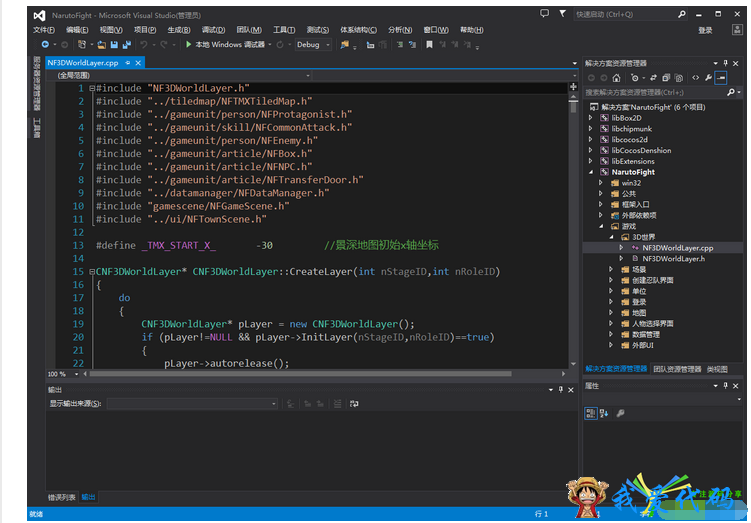Open the 生成(B) menu
Viewport: 751px width, 523px height.
(179, 30)
